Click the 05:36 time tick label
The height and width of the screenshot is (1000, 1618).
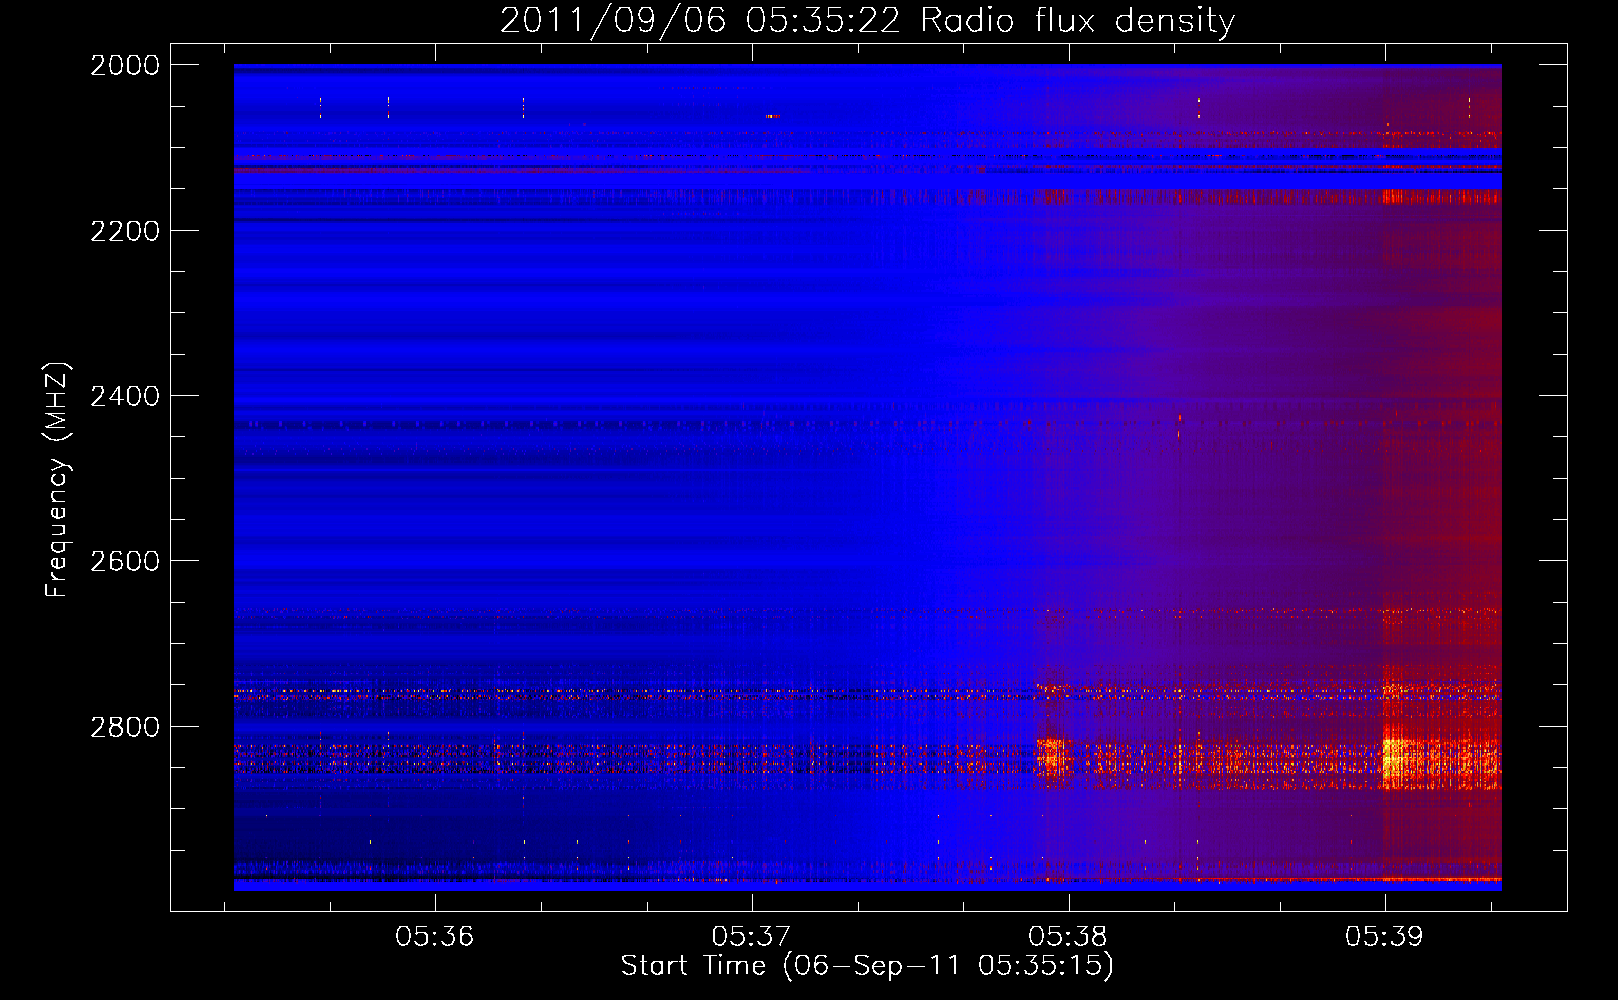click(434, 937)
